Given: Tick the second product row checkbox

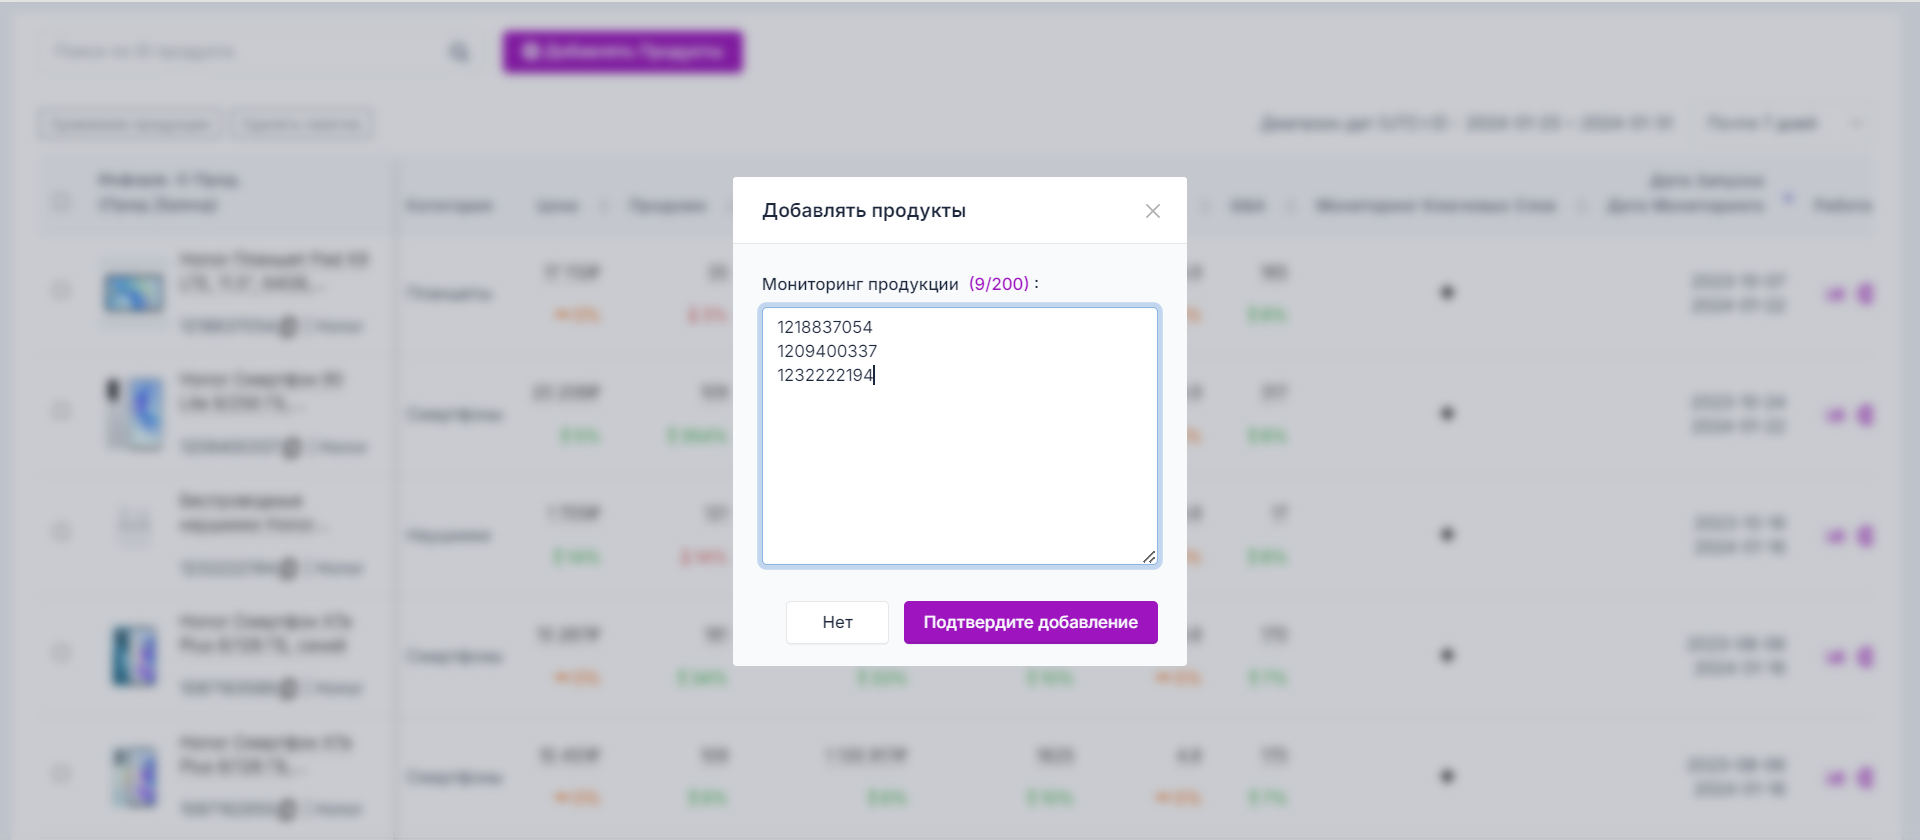Looking at the screenshot, I should pos(62,411).
